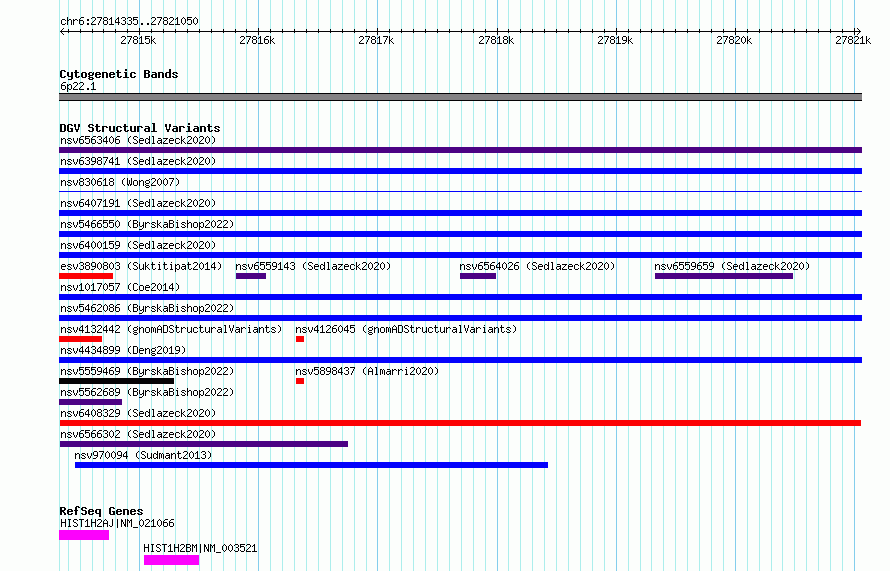Click the nsv6564026 (Sedlazeck2020) label
This screenshot has height=571, width=890.
(x=537, y=266)
